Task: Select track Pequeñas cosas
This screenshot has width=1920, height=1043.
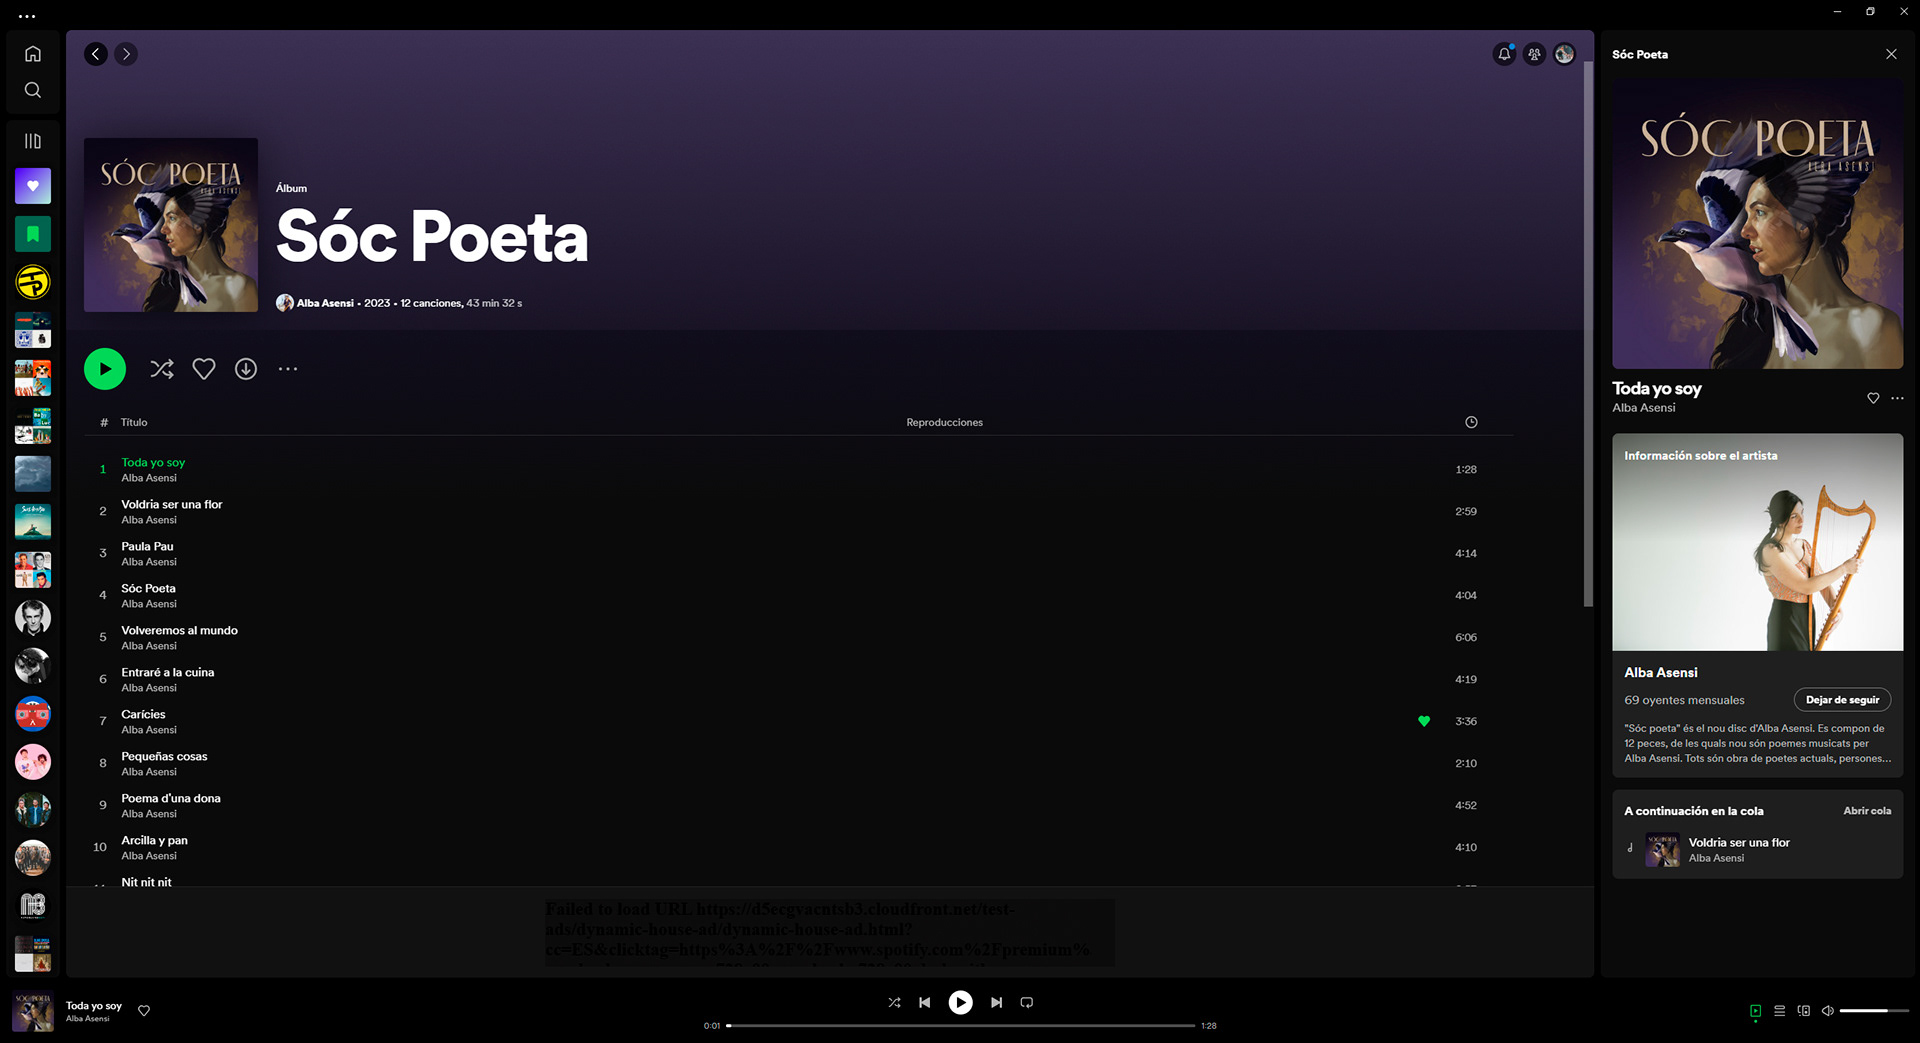Action: (x=798, y=763)
